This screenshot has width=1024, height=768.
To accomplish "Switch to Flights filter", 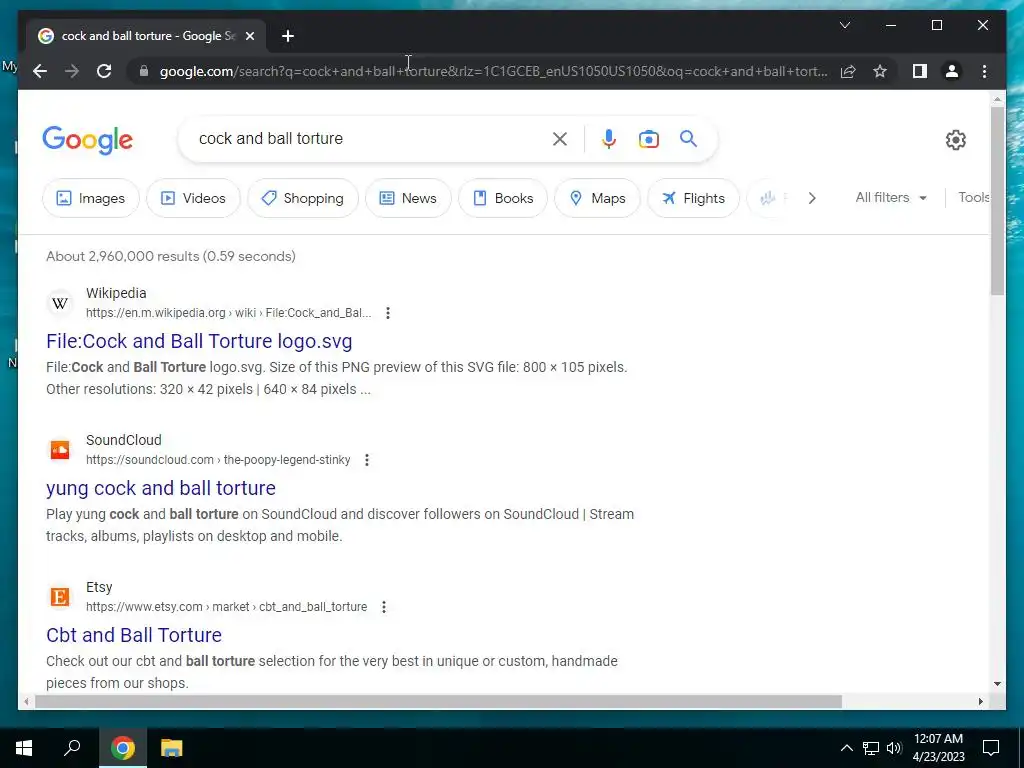I will coord(693,198).
